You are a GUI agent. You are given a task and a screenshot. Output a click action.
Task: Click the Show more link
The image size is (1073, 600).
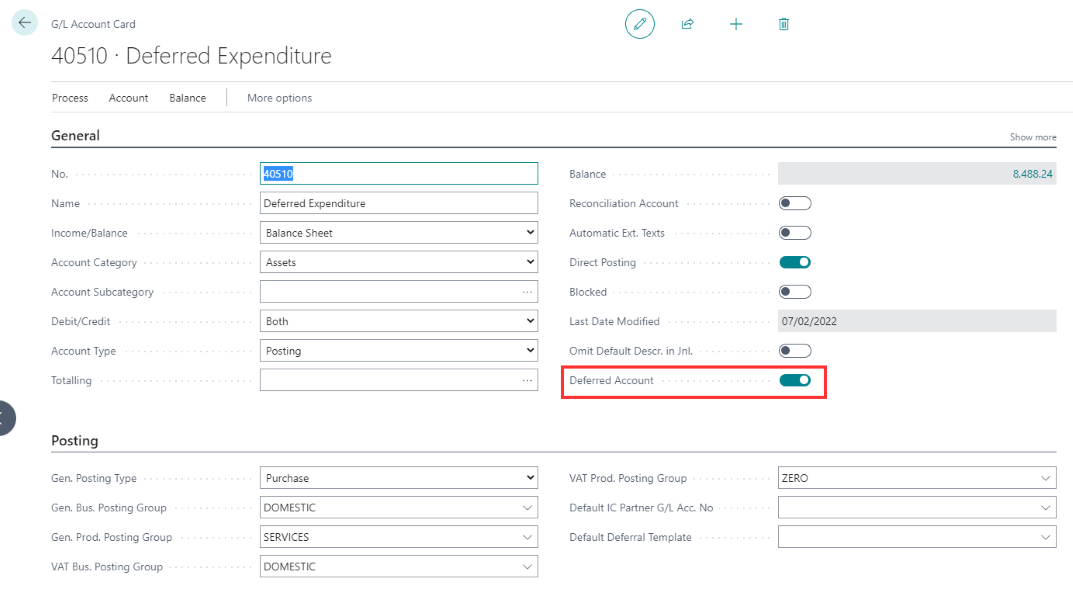(1032, 137)
